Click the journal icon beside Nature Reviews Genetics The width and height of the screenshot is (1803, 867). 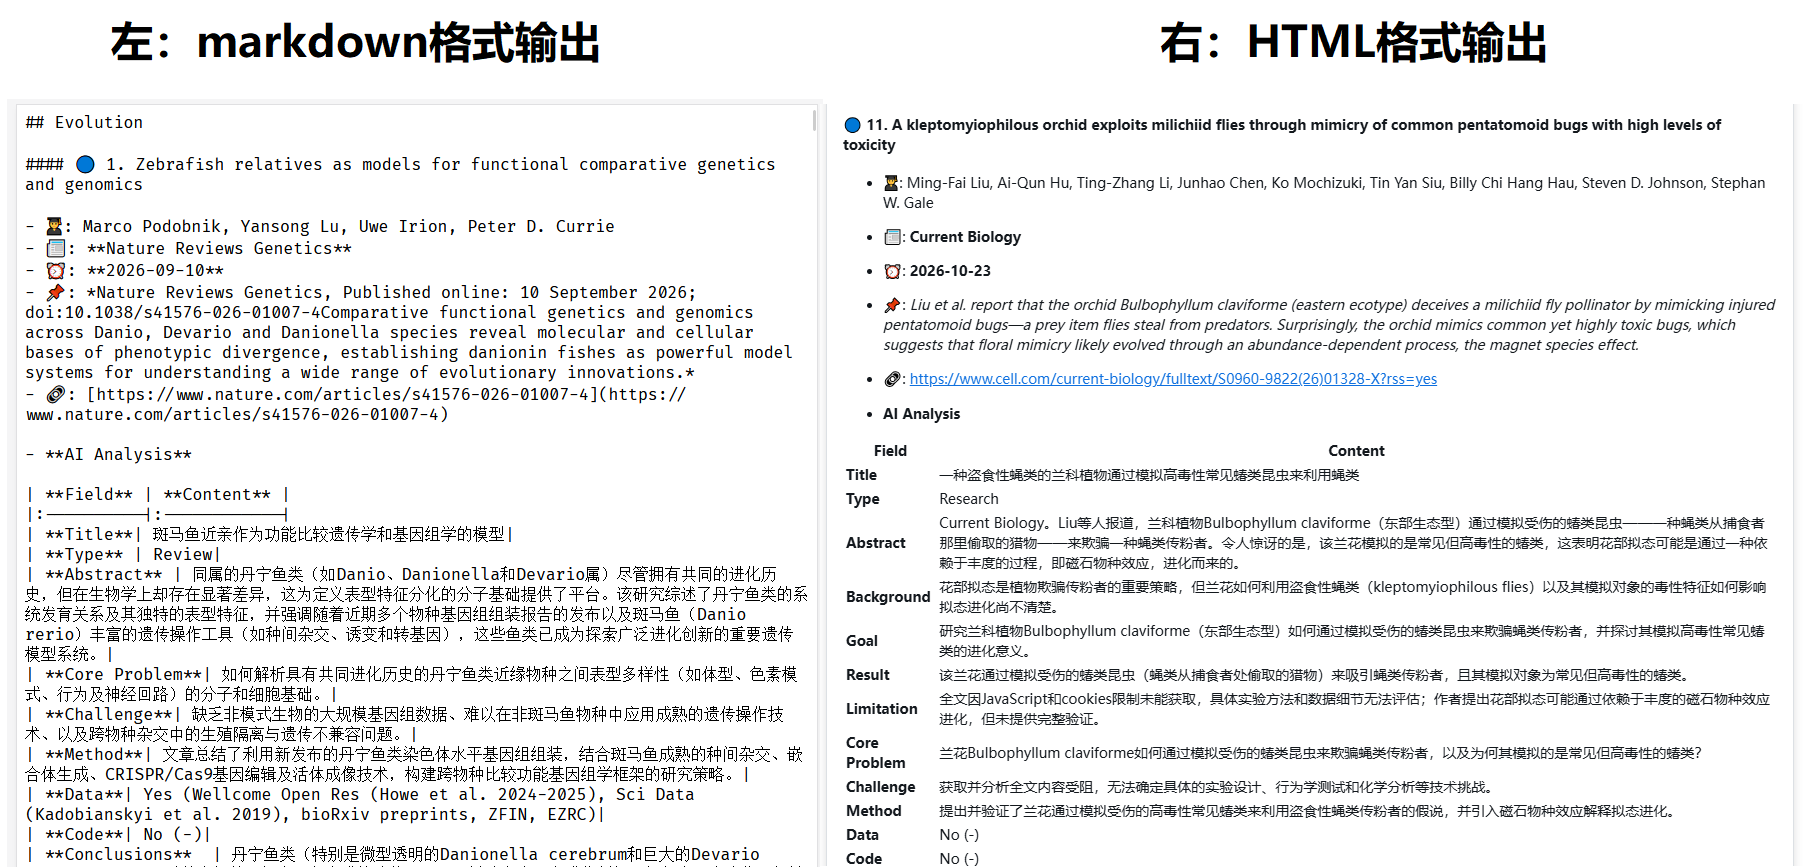tap(56, 248)
